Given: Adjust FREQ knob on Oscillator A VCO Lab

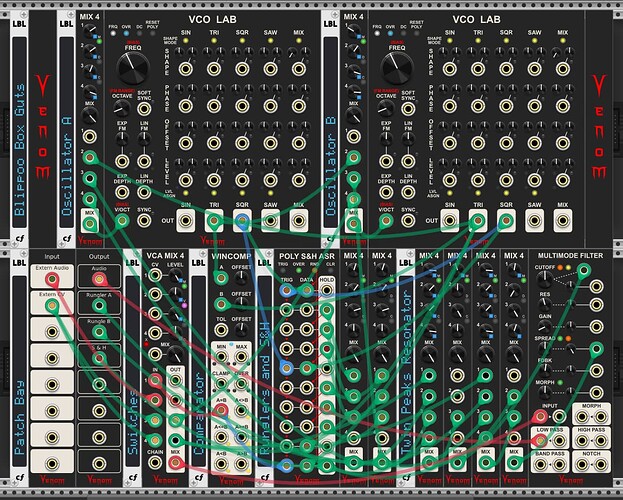Looking at the screenshot, I should [x=133, y=68].
